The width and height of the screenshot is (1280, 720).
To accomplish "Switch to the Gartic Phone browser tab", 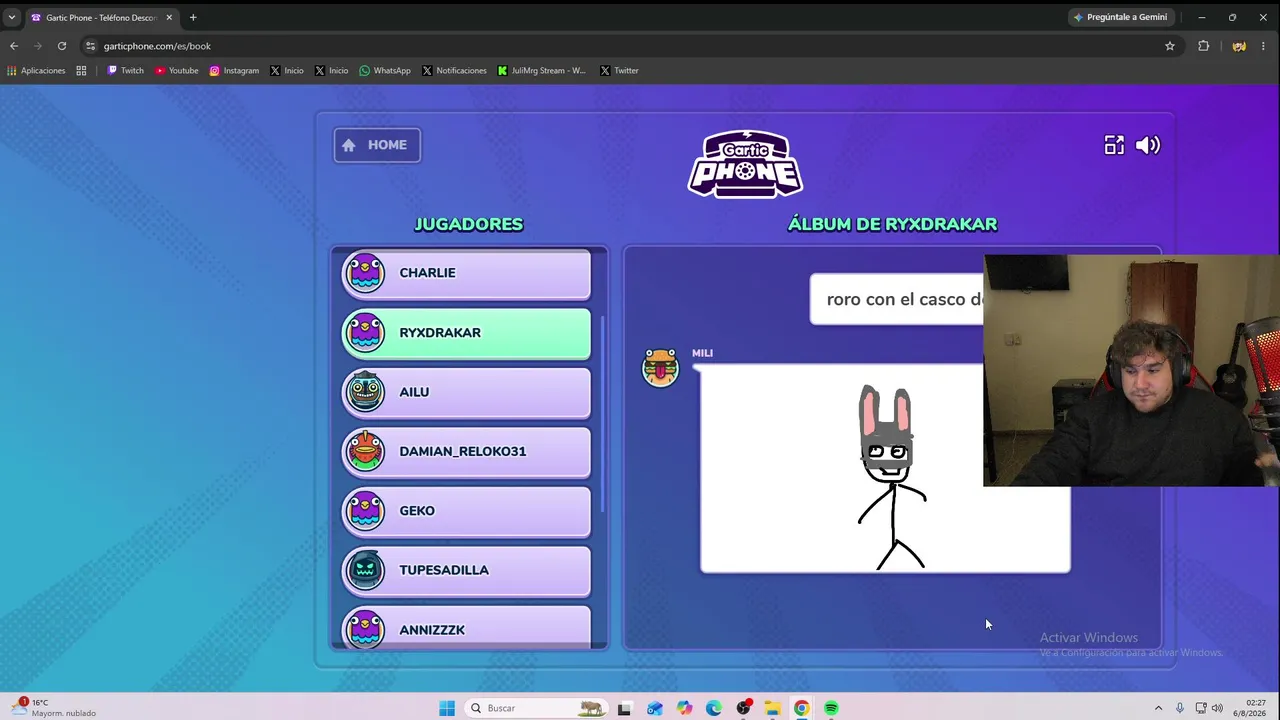I will 100,17.
